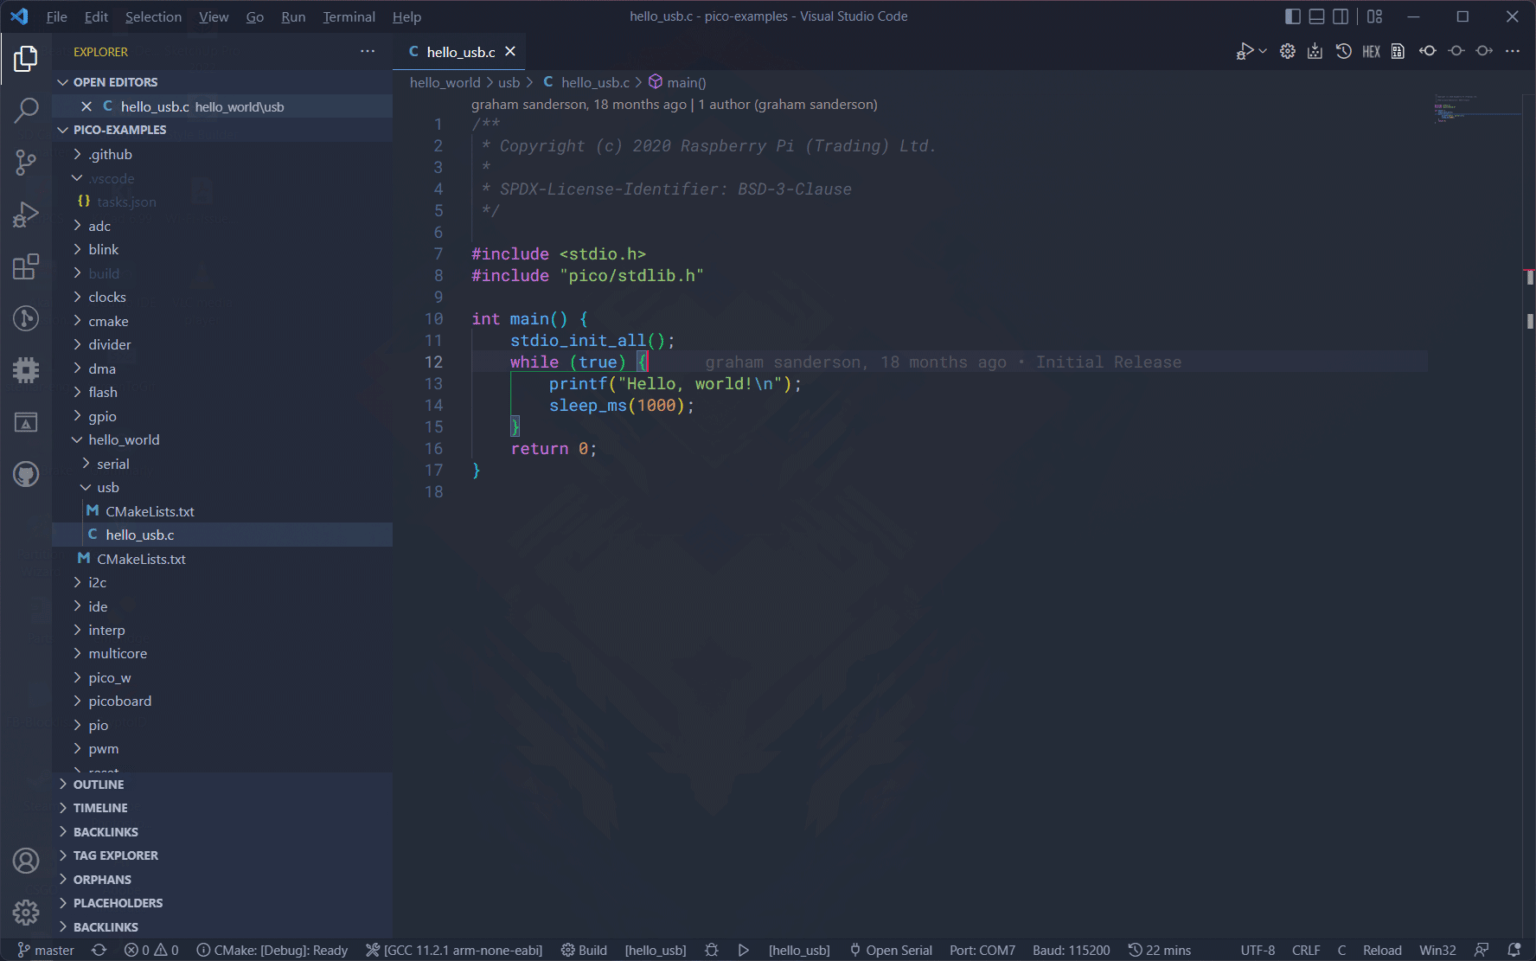Toggle the bottom panel layout button
The width and height of the screenshot is (1536, 961).
[x=1316, y=17]
